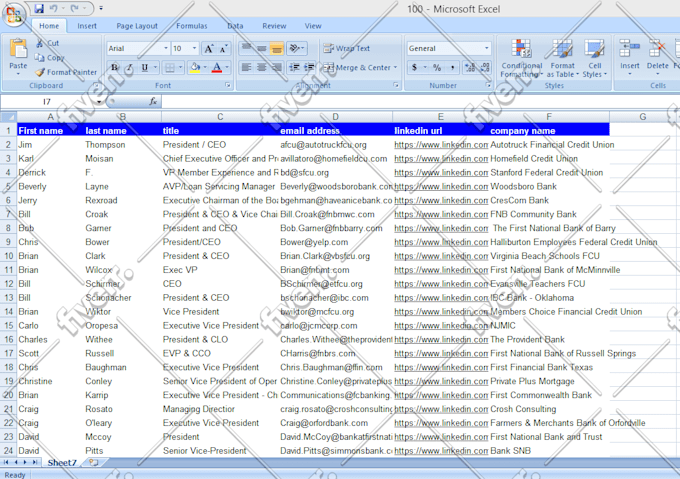Apply comma style
The height and width of the screenshot is (479, 680).
click(x=452, y=68)
